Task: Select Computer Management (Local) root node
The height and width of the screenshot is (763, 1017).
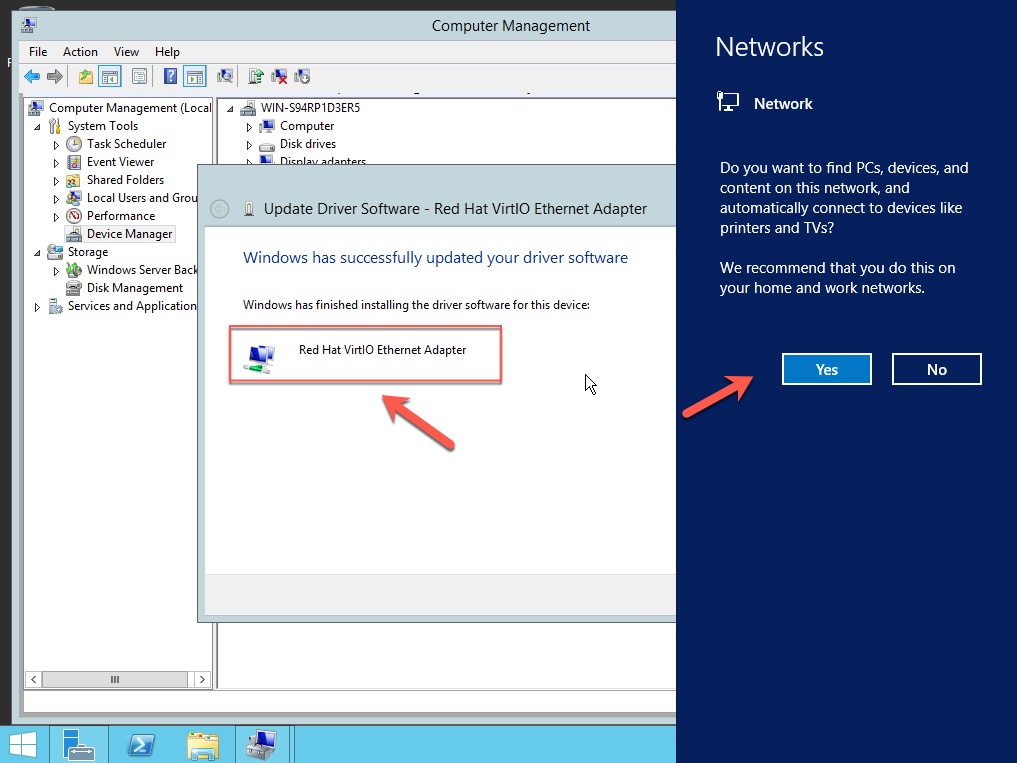Action: pyautogui.click(x=130, y=108)
